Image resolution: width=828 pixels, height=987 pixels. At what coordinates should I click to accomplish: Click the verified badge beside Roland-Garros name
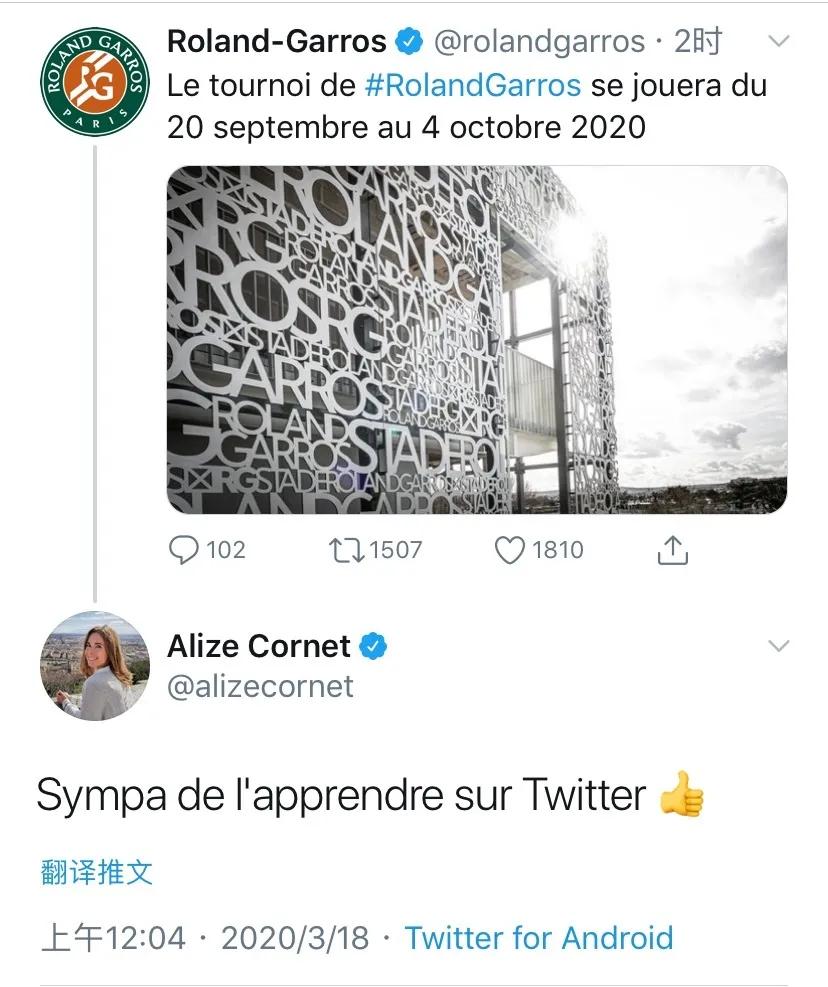click(409, 42)
